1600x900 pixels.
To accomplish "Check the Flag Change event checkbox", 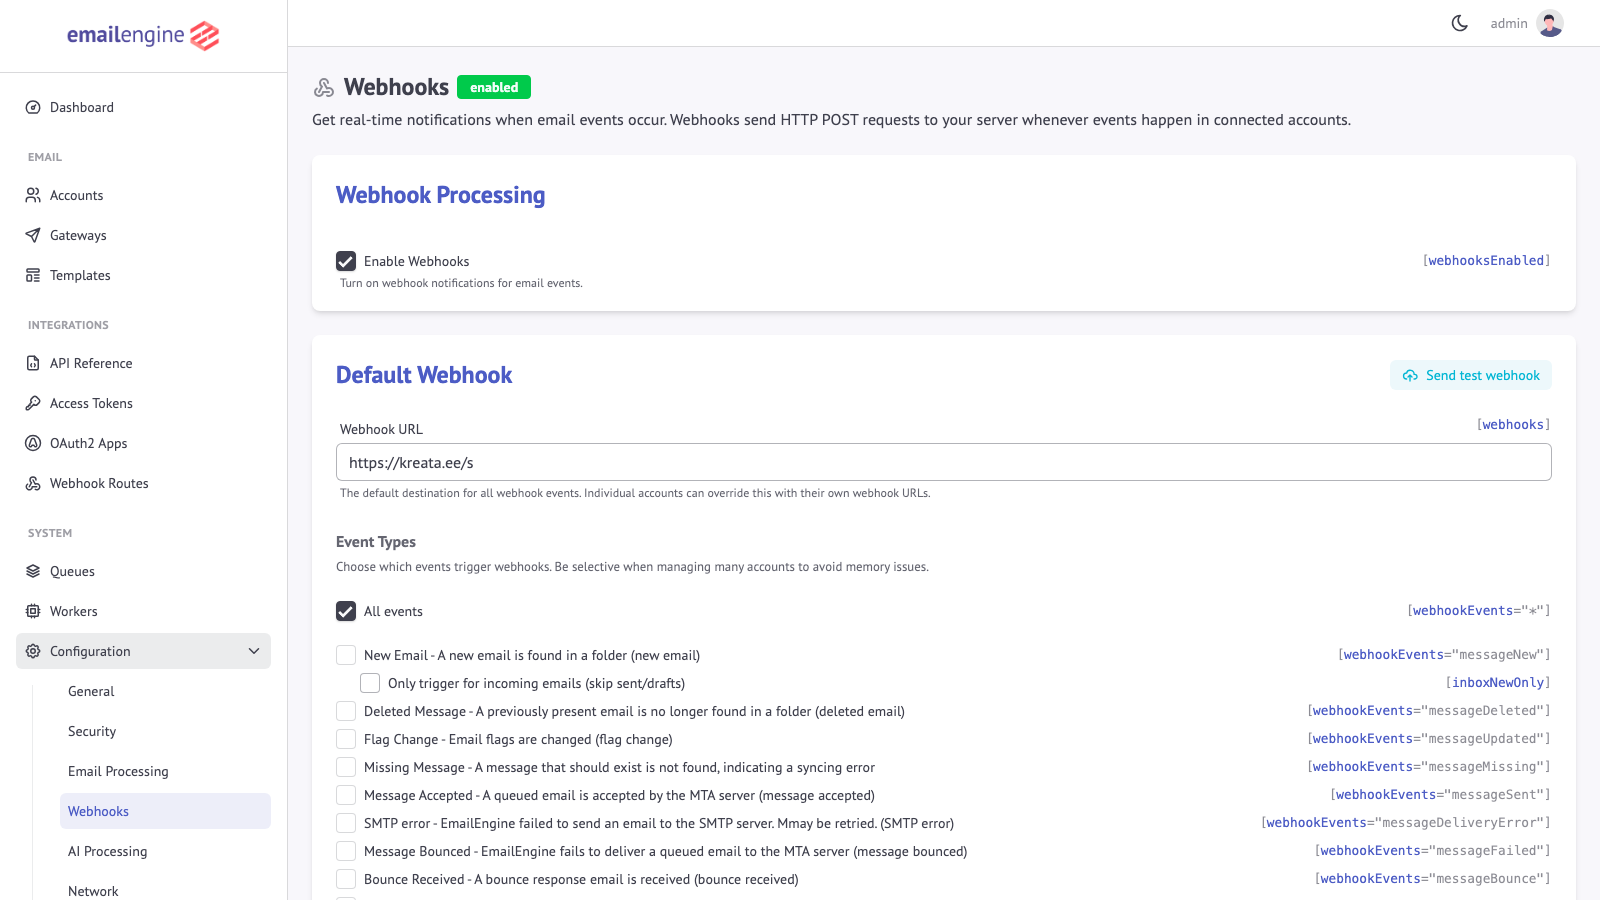I will pos(346,739).
